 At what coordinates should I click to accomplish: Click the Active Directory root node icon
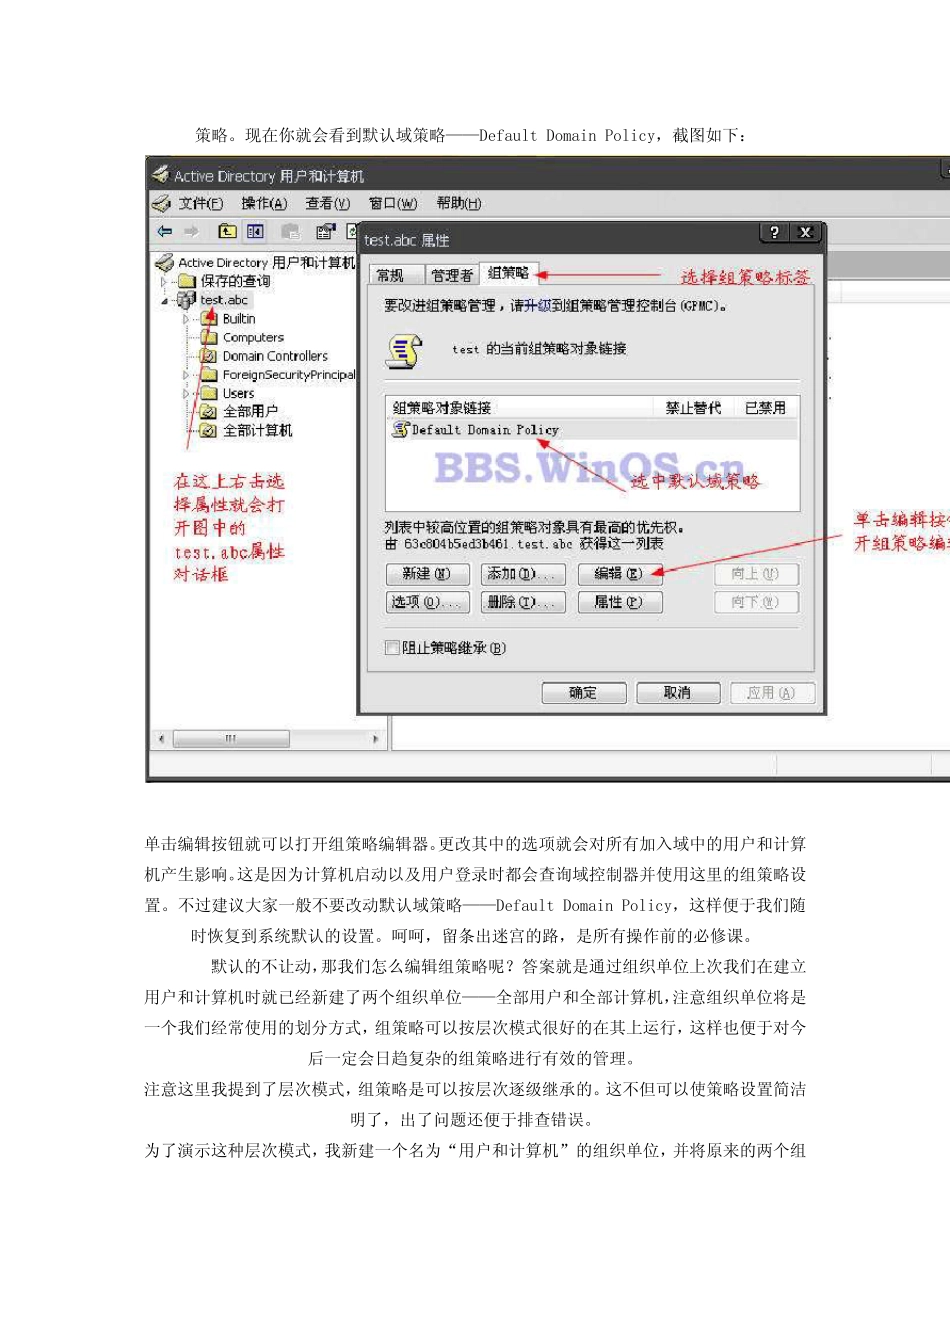[x=165, y=262]
